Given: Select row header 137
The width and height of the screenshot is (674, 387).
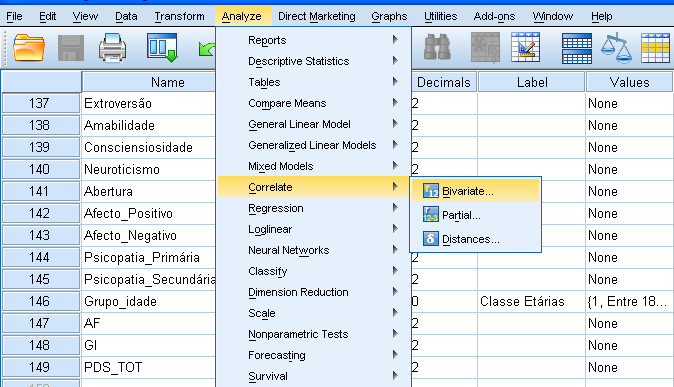Looking at the screenshot, I should (41, 104).
